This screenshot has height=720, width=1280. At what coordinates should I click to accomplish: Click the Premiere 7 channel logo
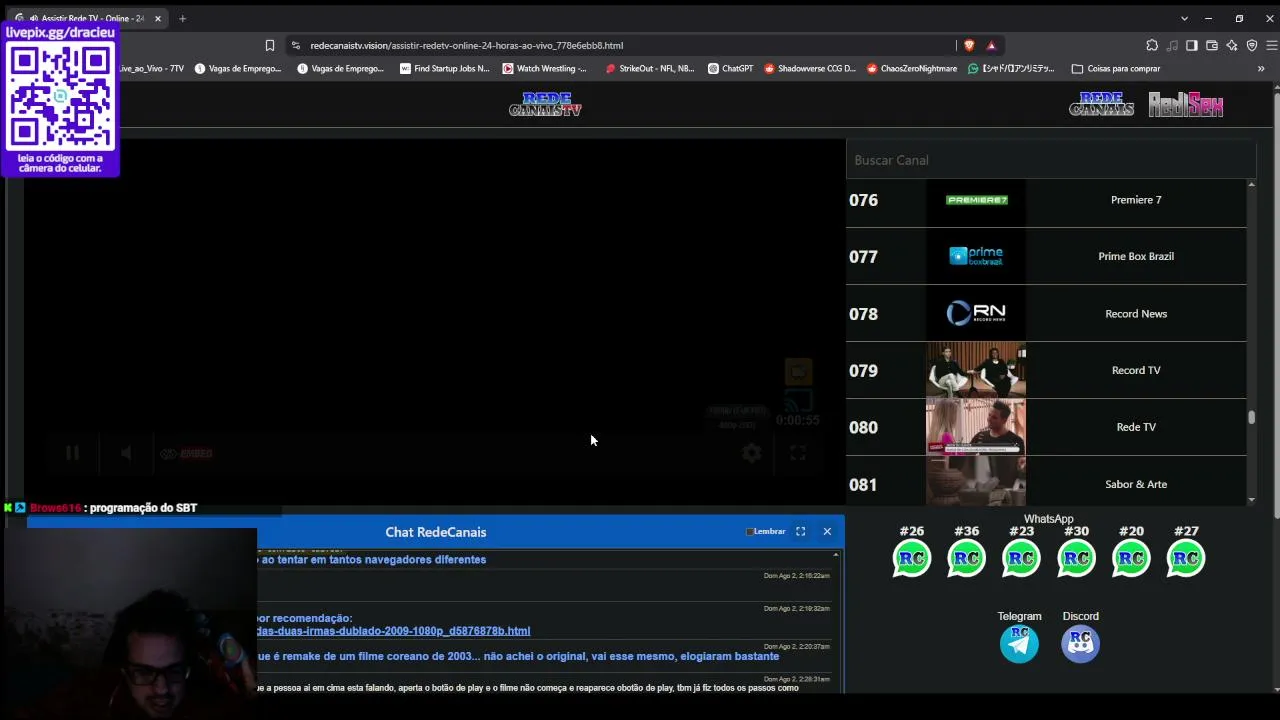976,200
